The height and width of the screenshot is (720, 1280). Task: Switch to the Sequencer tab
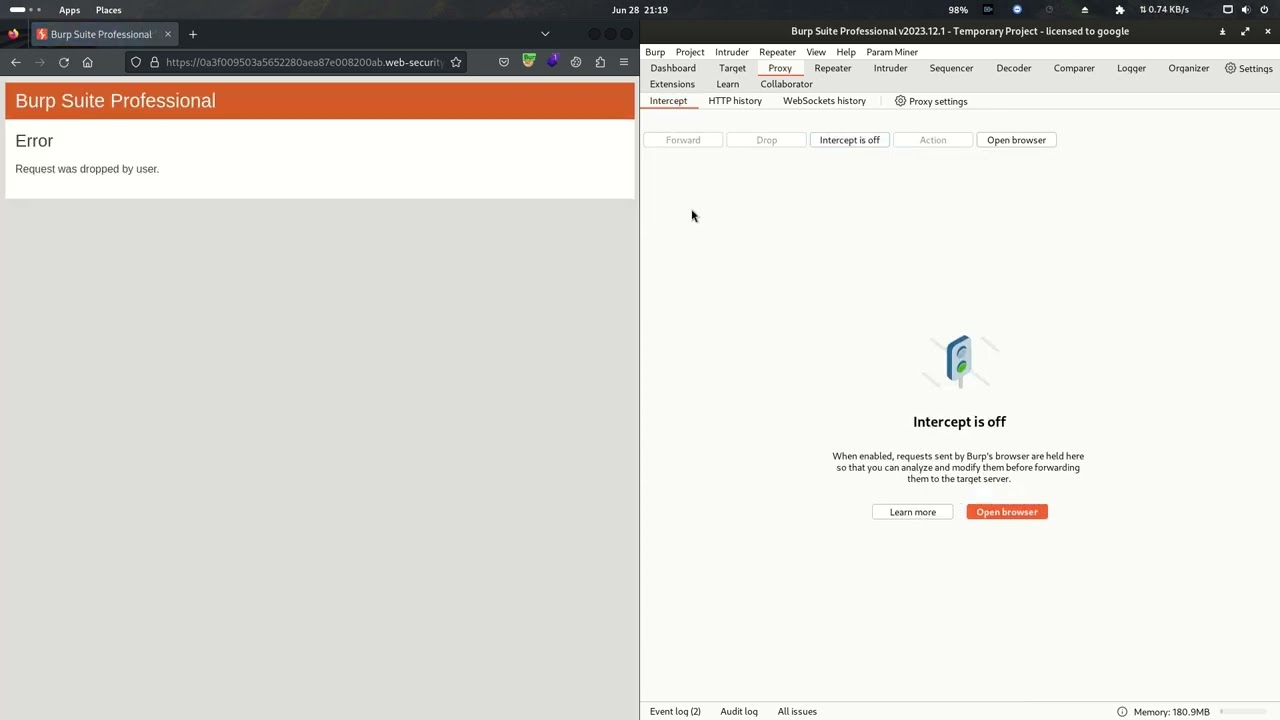click(x=951, y=68)
